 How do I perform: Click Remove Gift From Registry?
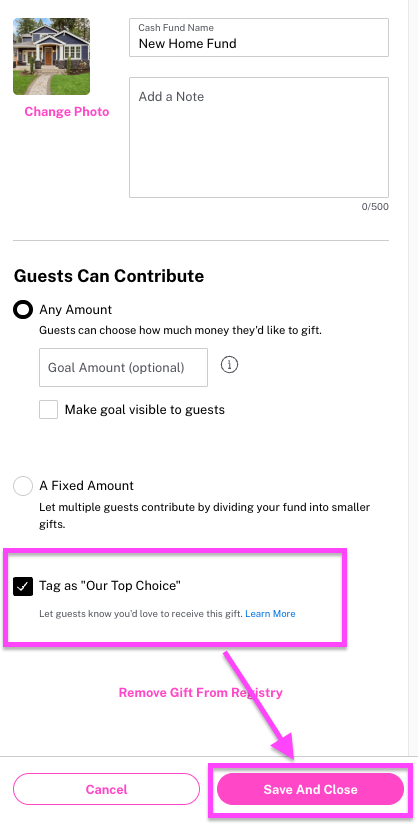[x=201, y=693]
